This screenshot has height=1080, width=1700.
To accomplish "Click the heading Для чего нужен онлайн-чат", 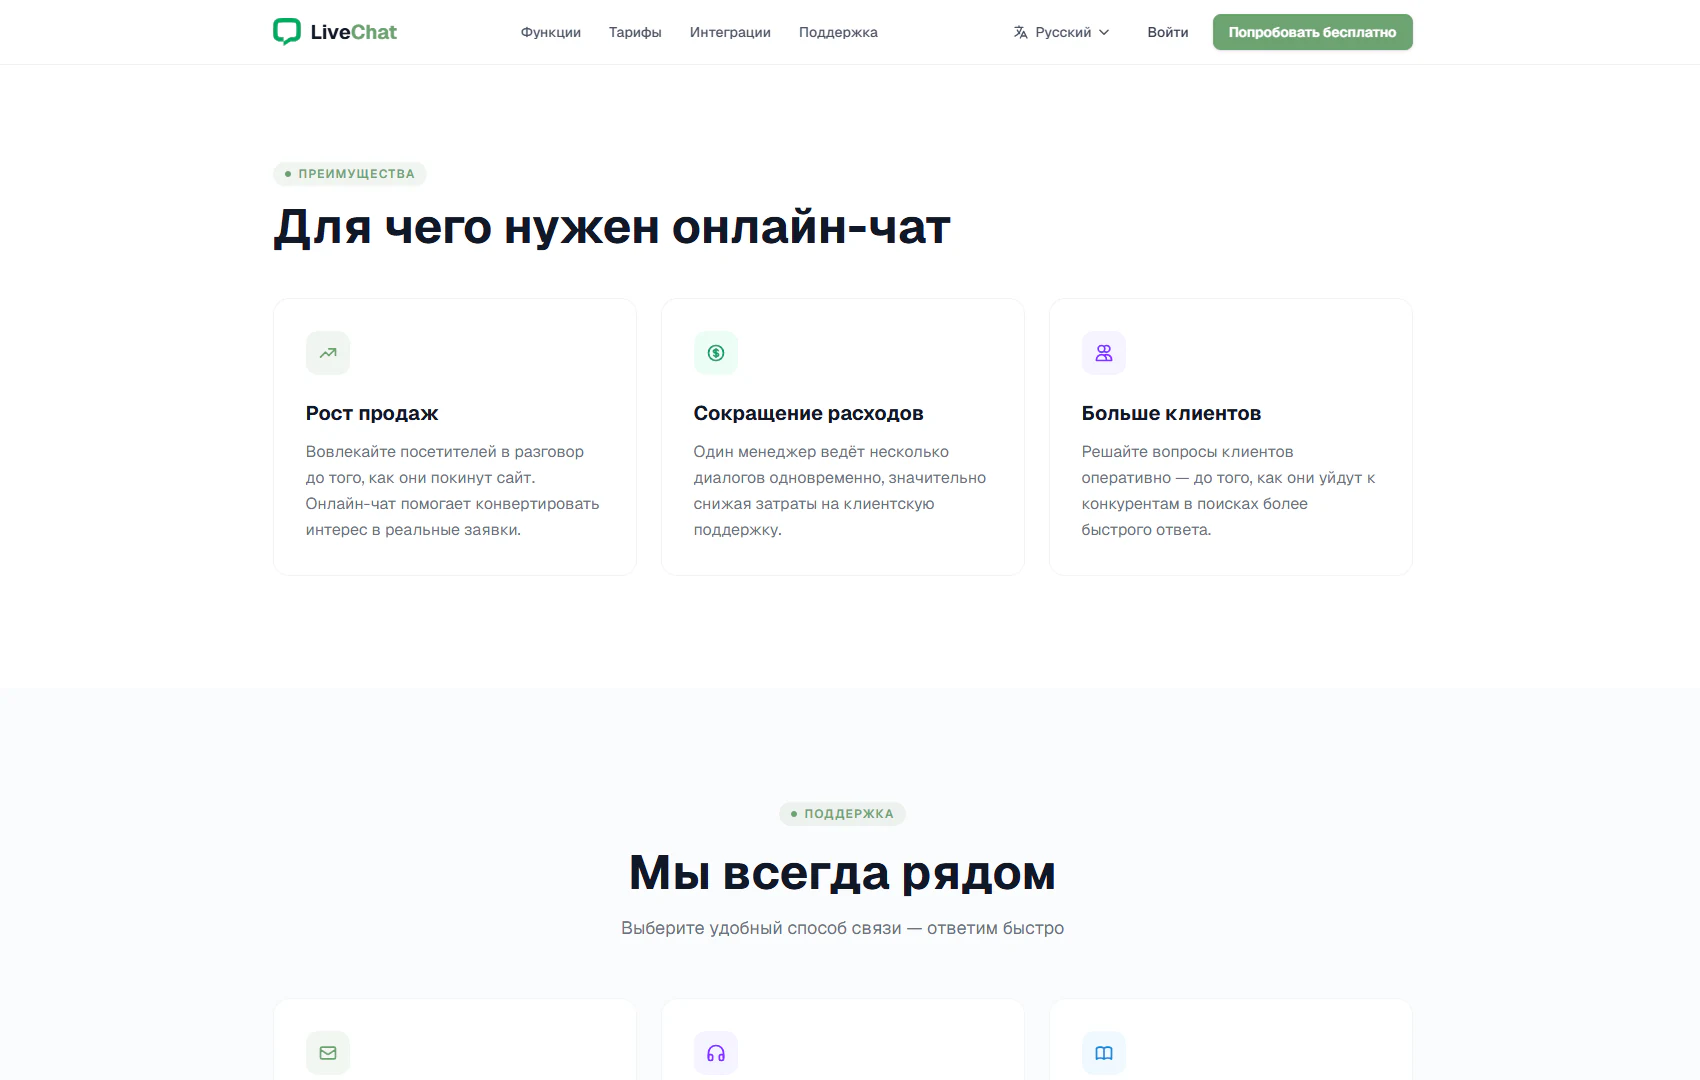I will 612,227.
